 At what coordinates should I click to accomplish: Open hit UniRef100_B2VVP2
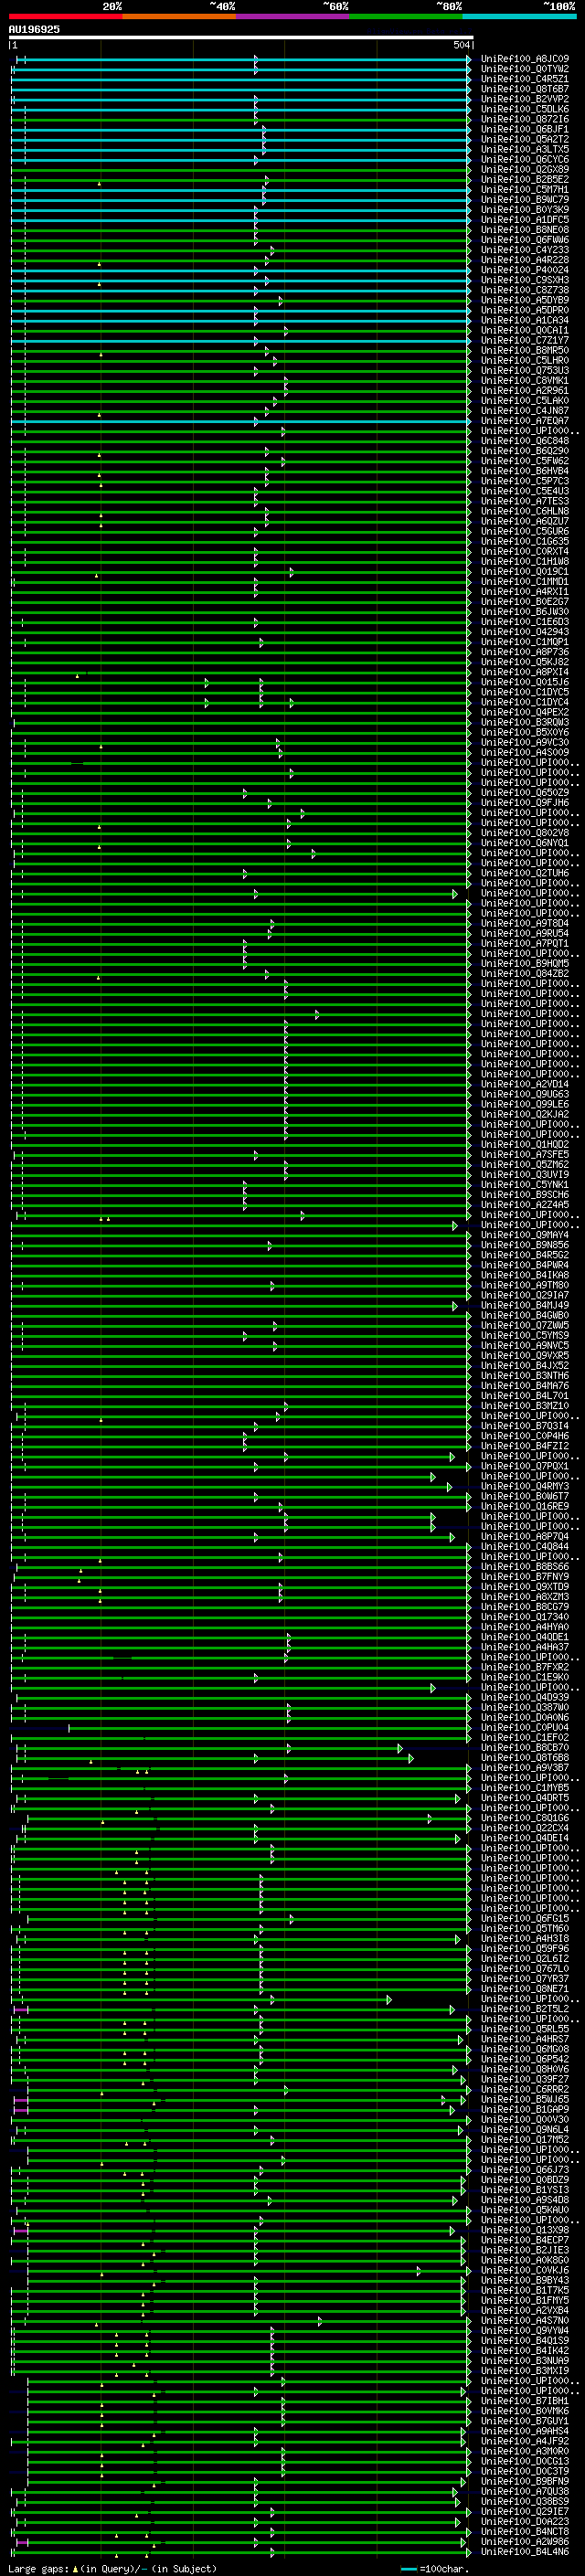pos(524,99)
